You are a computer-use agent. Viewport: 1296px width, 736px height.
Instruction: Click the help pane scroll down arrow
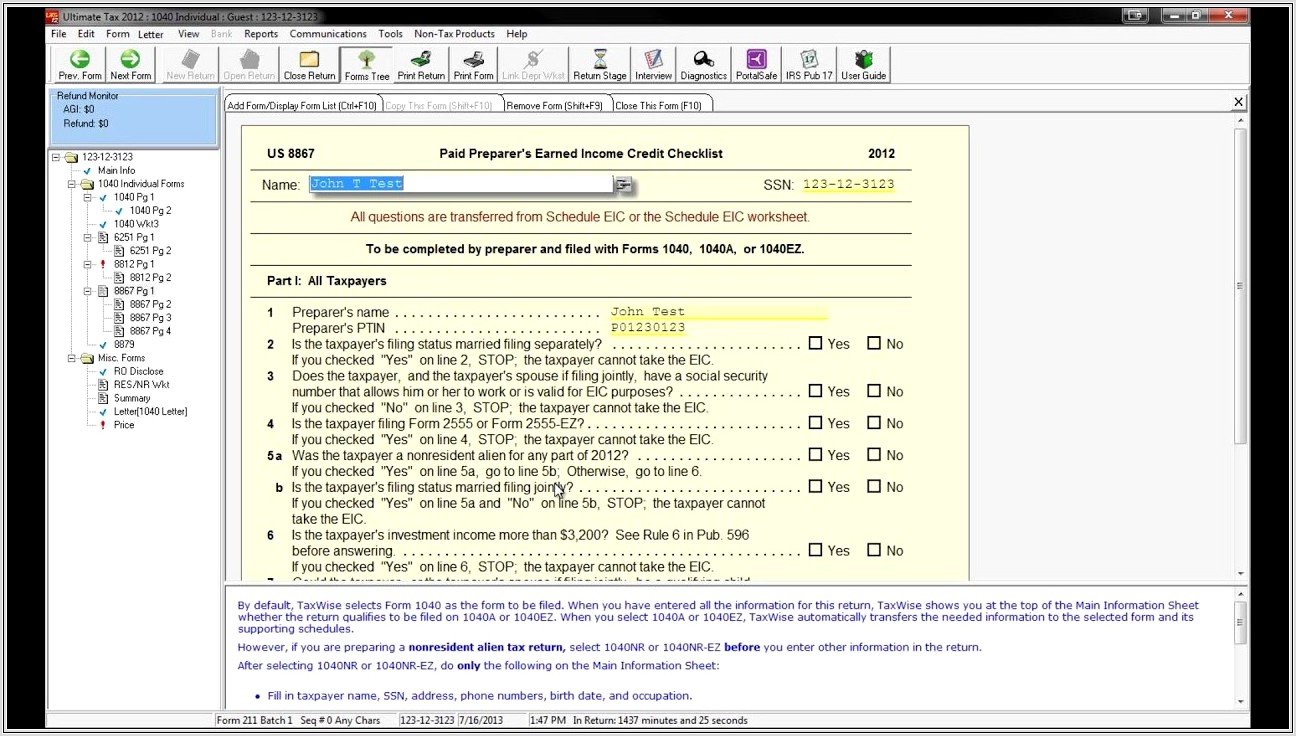pyautogui.click(x=1240, y=701)
